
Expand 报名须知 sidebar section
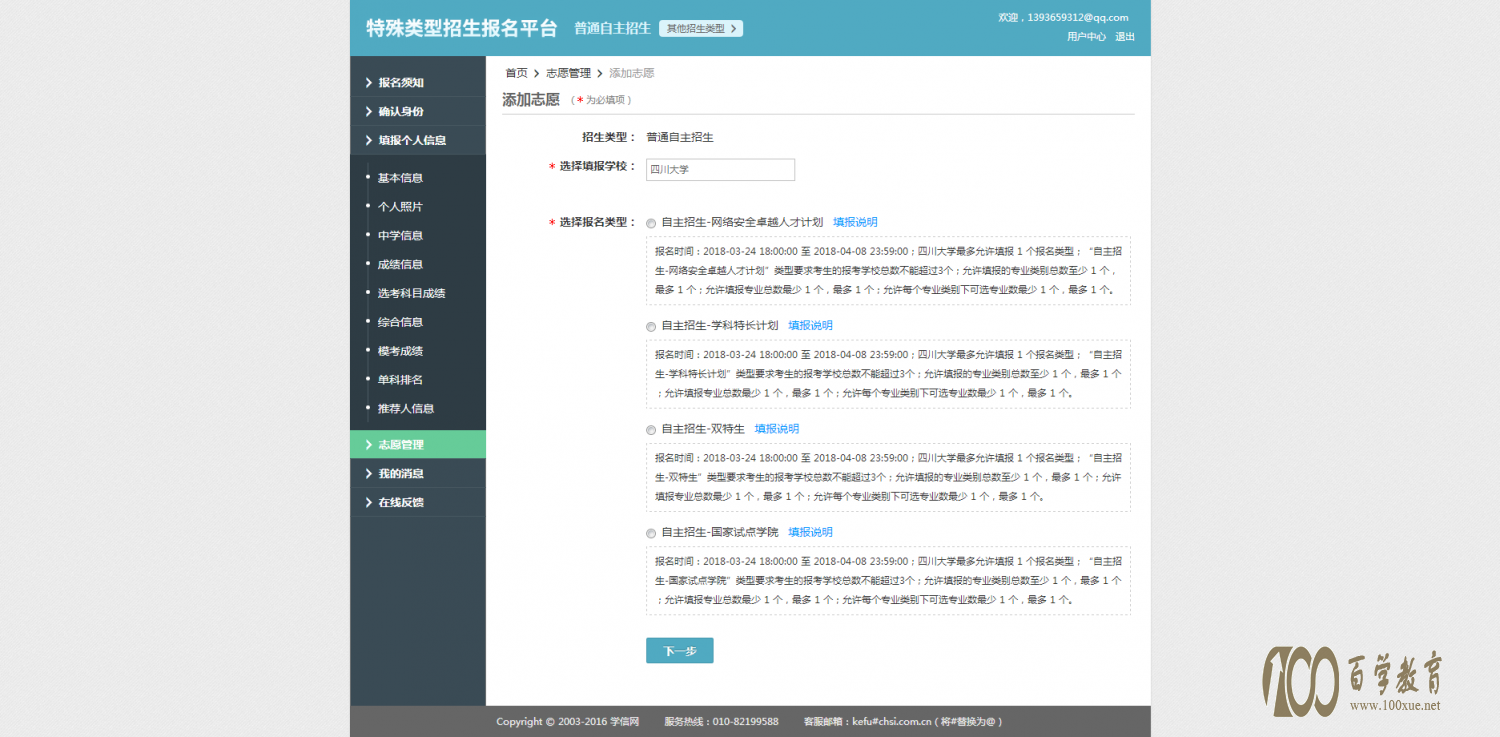418,83
